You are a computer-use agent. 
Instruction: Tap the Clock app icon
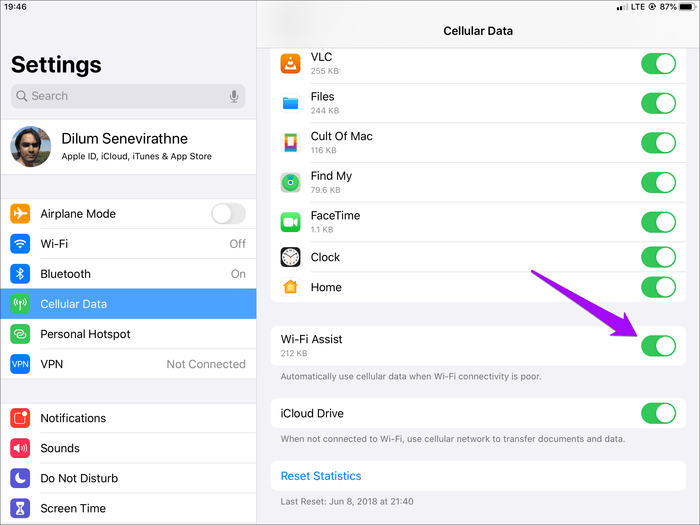(x=290, y=257)
